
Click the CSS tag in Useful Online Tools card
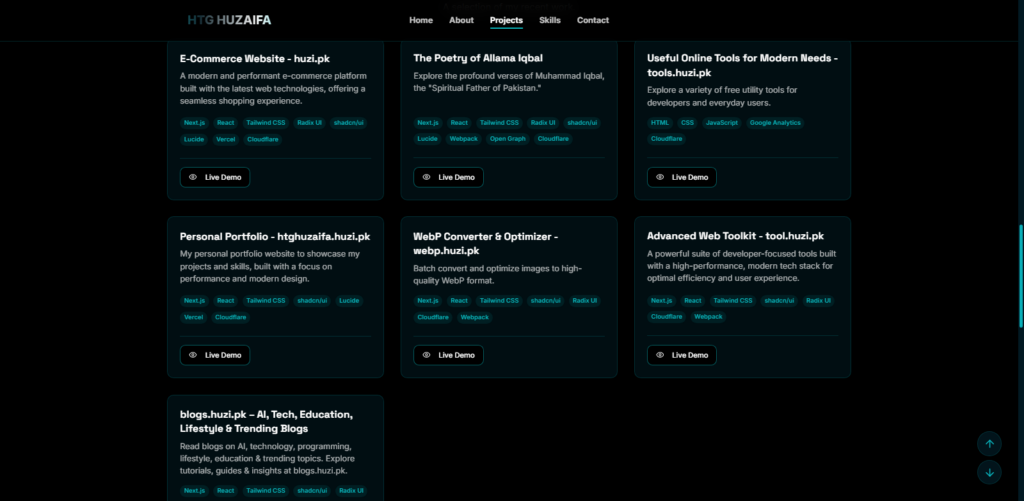click(688, 123)
